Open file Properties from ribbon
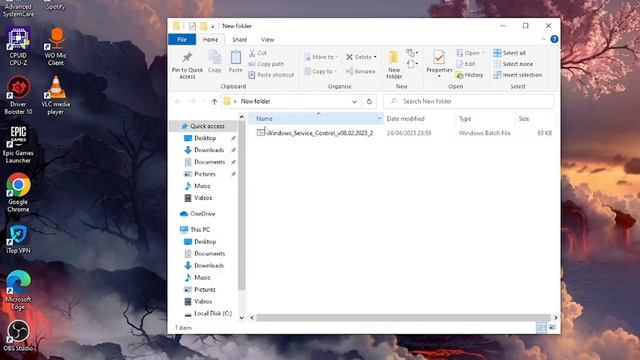This screenshot has width=640, height=360. 439,63
